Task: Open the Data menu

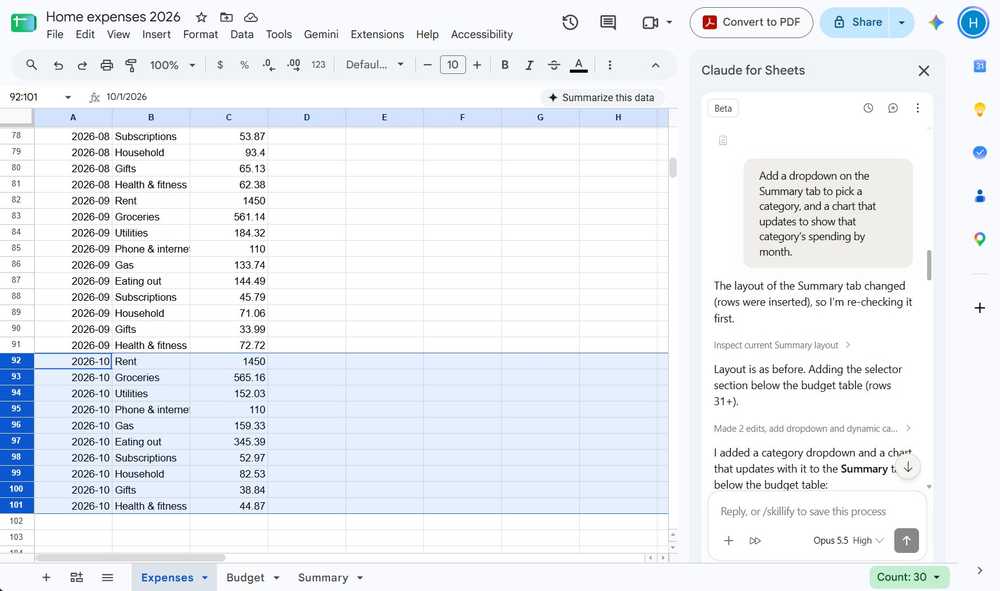Action: 242,34
